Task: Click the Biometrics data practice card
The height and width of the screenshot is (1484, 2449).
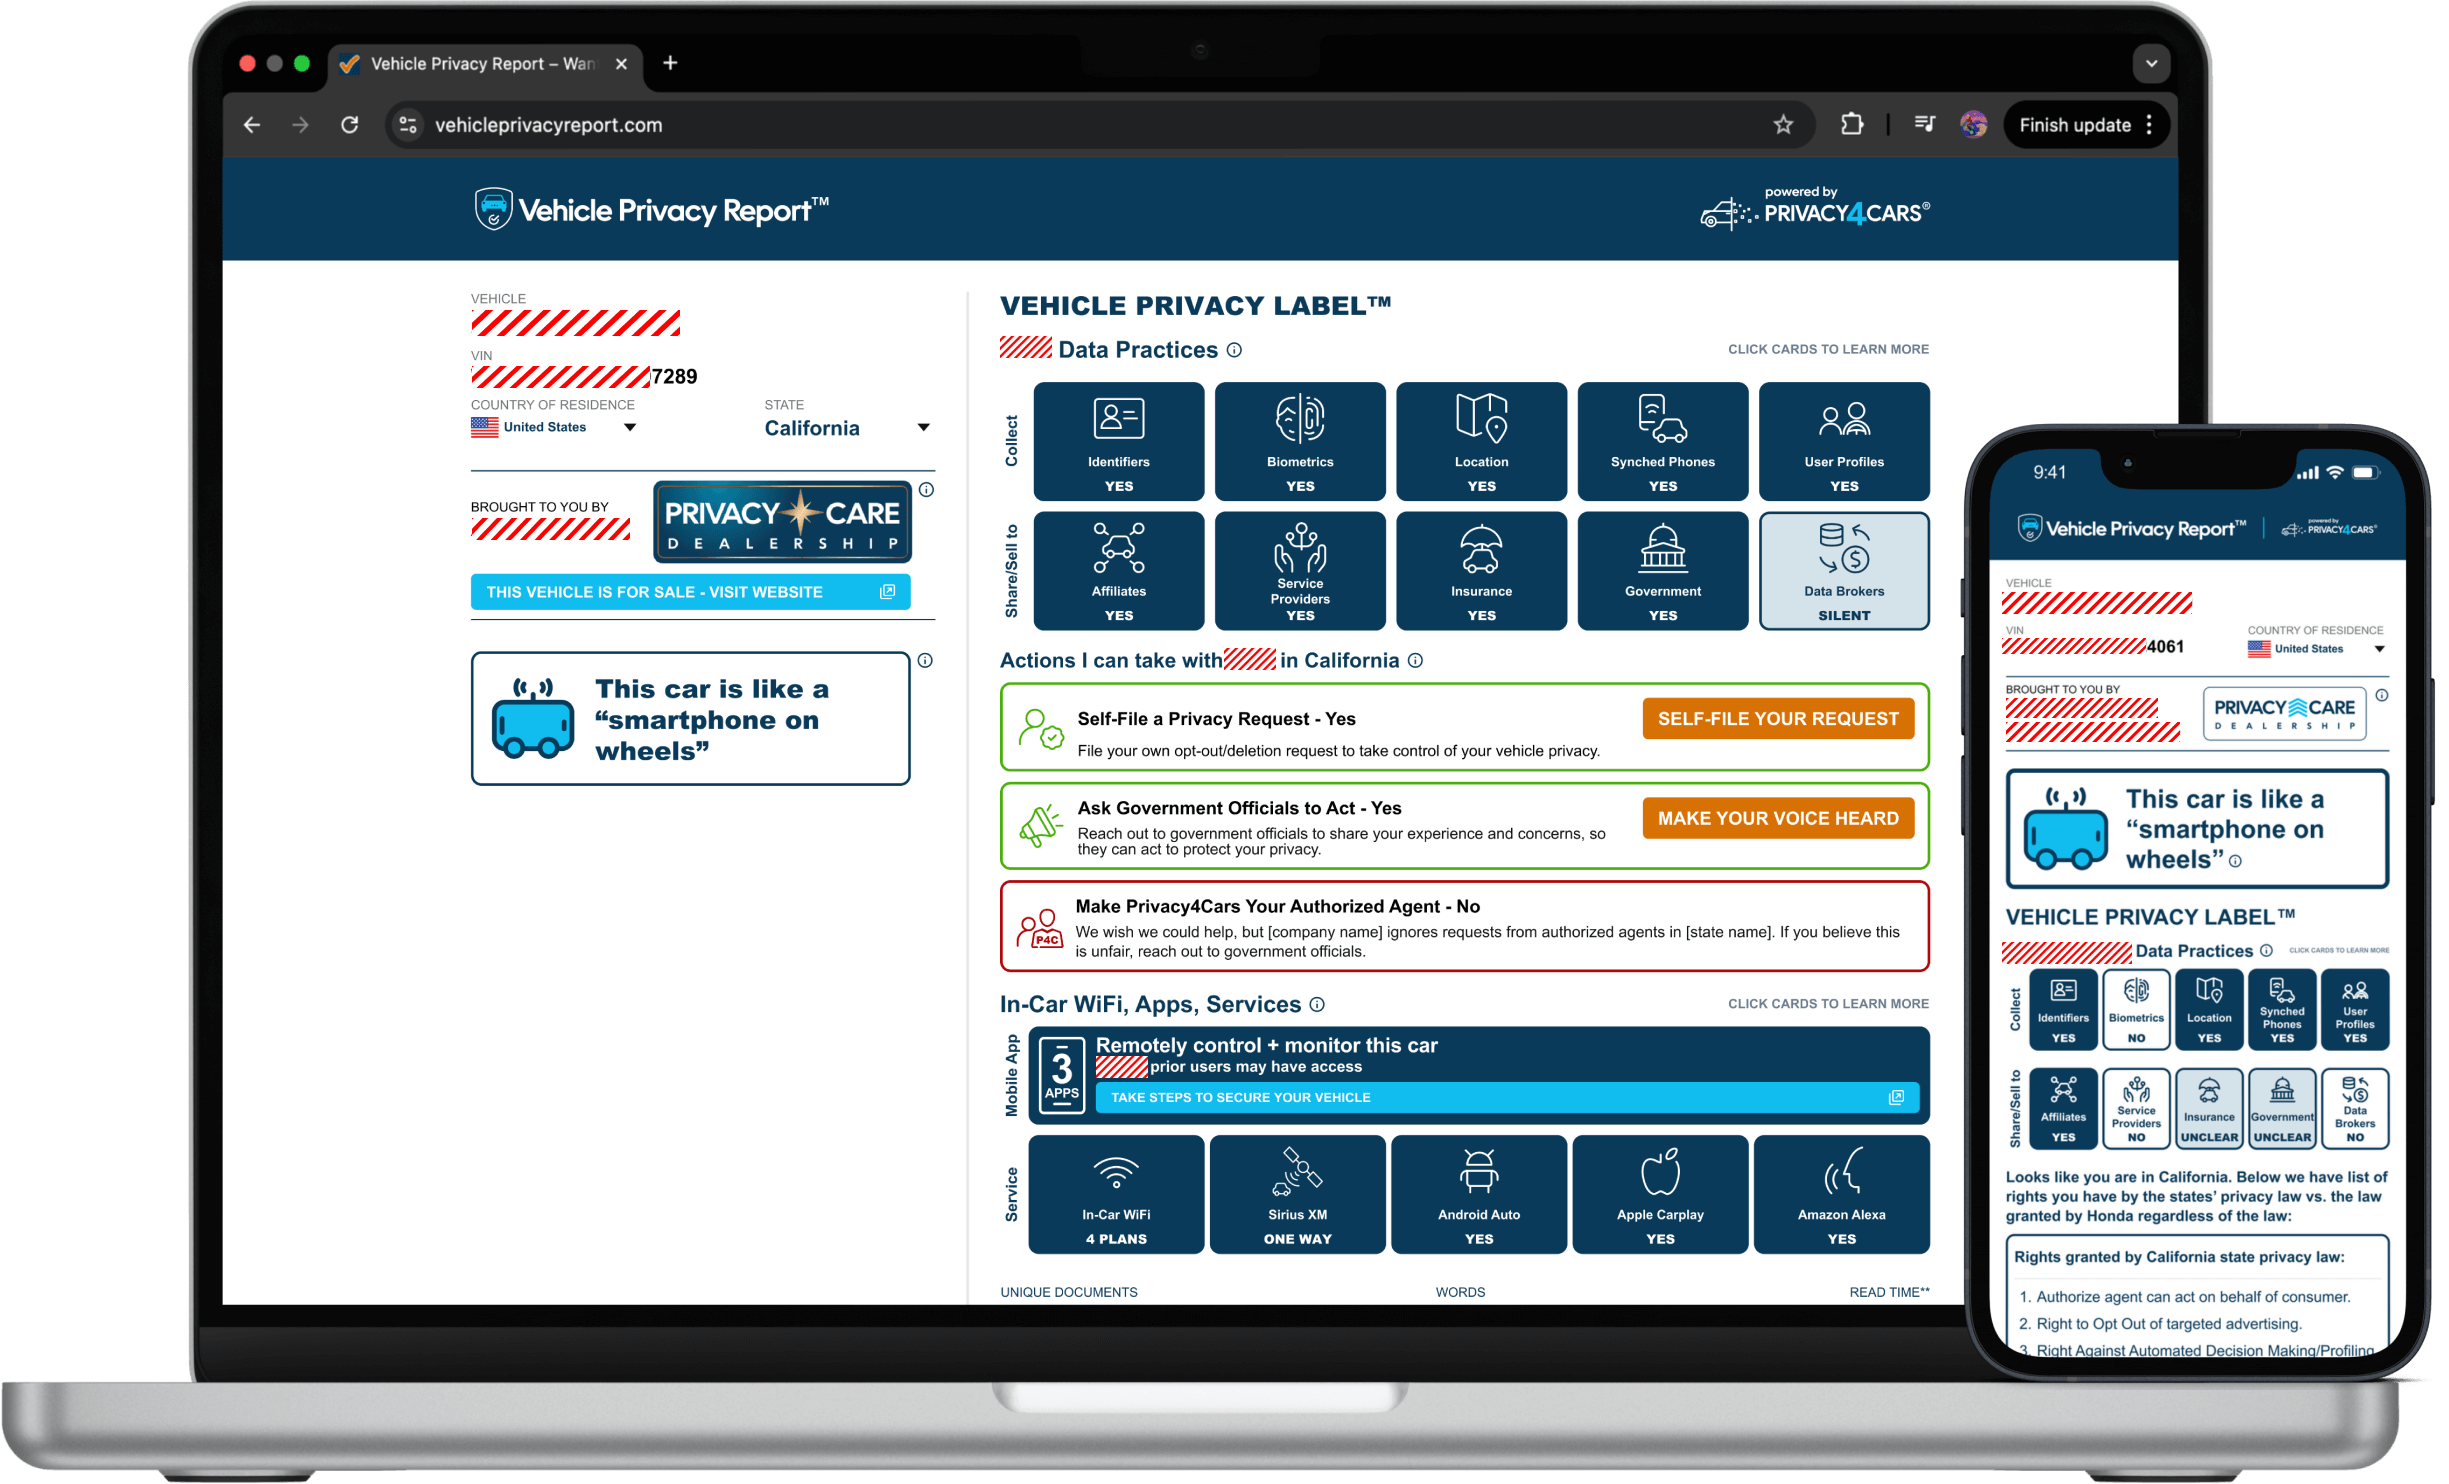Action: [1299, 441]
